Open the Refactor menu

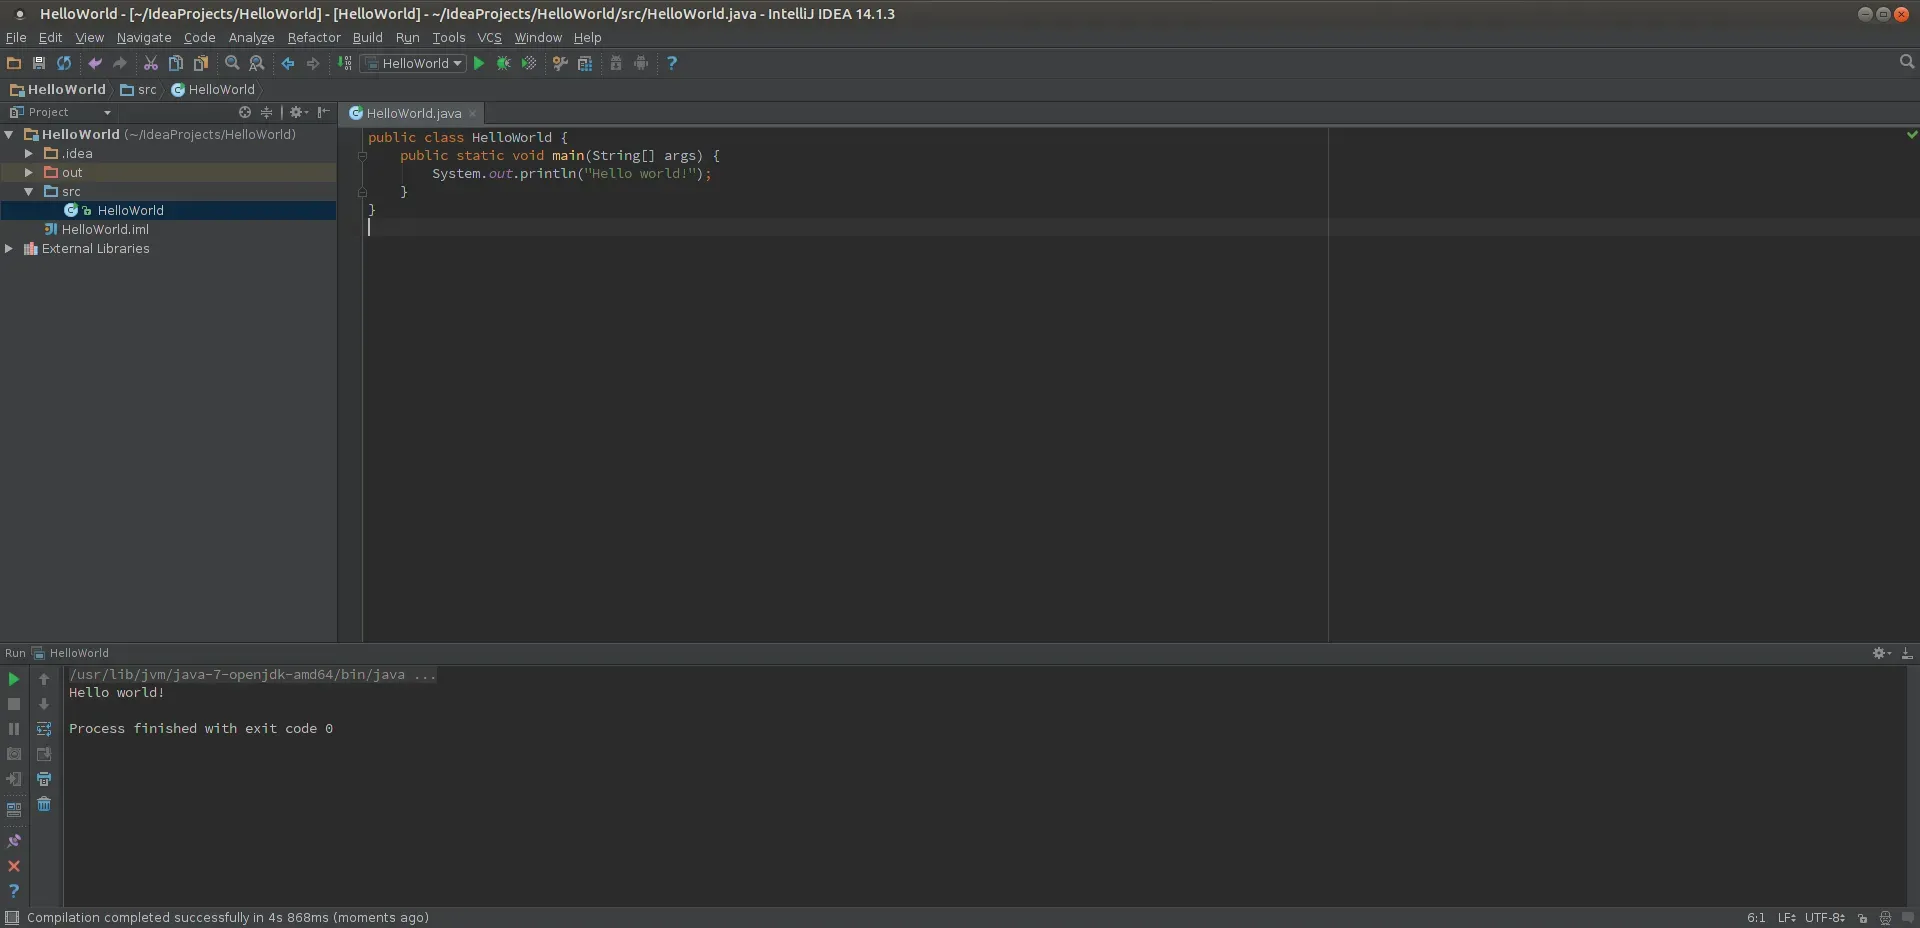(314, 37)
